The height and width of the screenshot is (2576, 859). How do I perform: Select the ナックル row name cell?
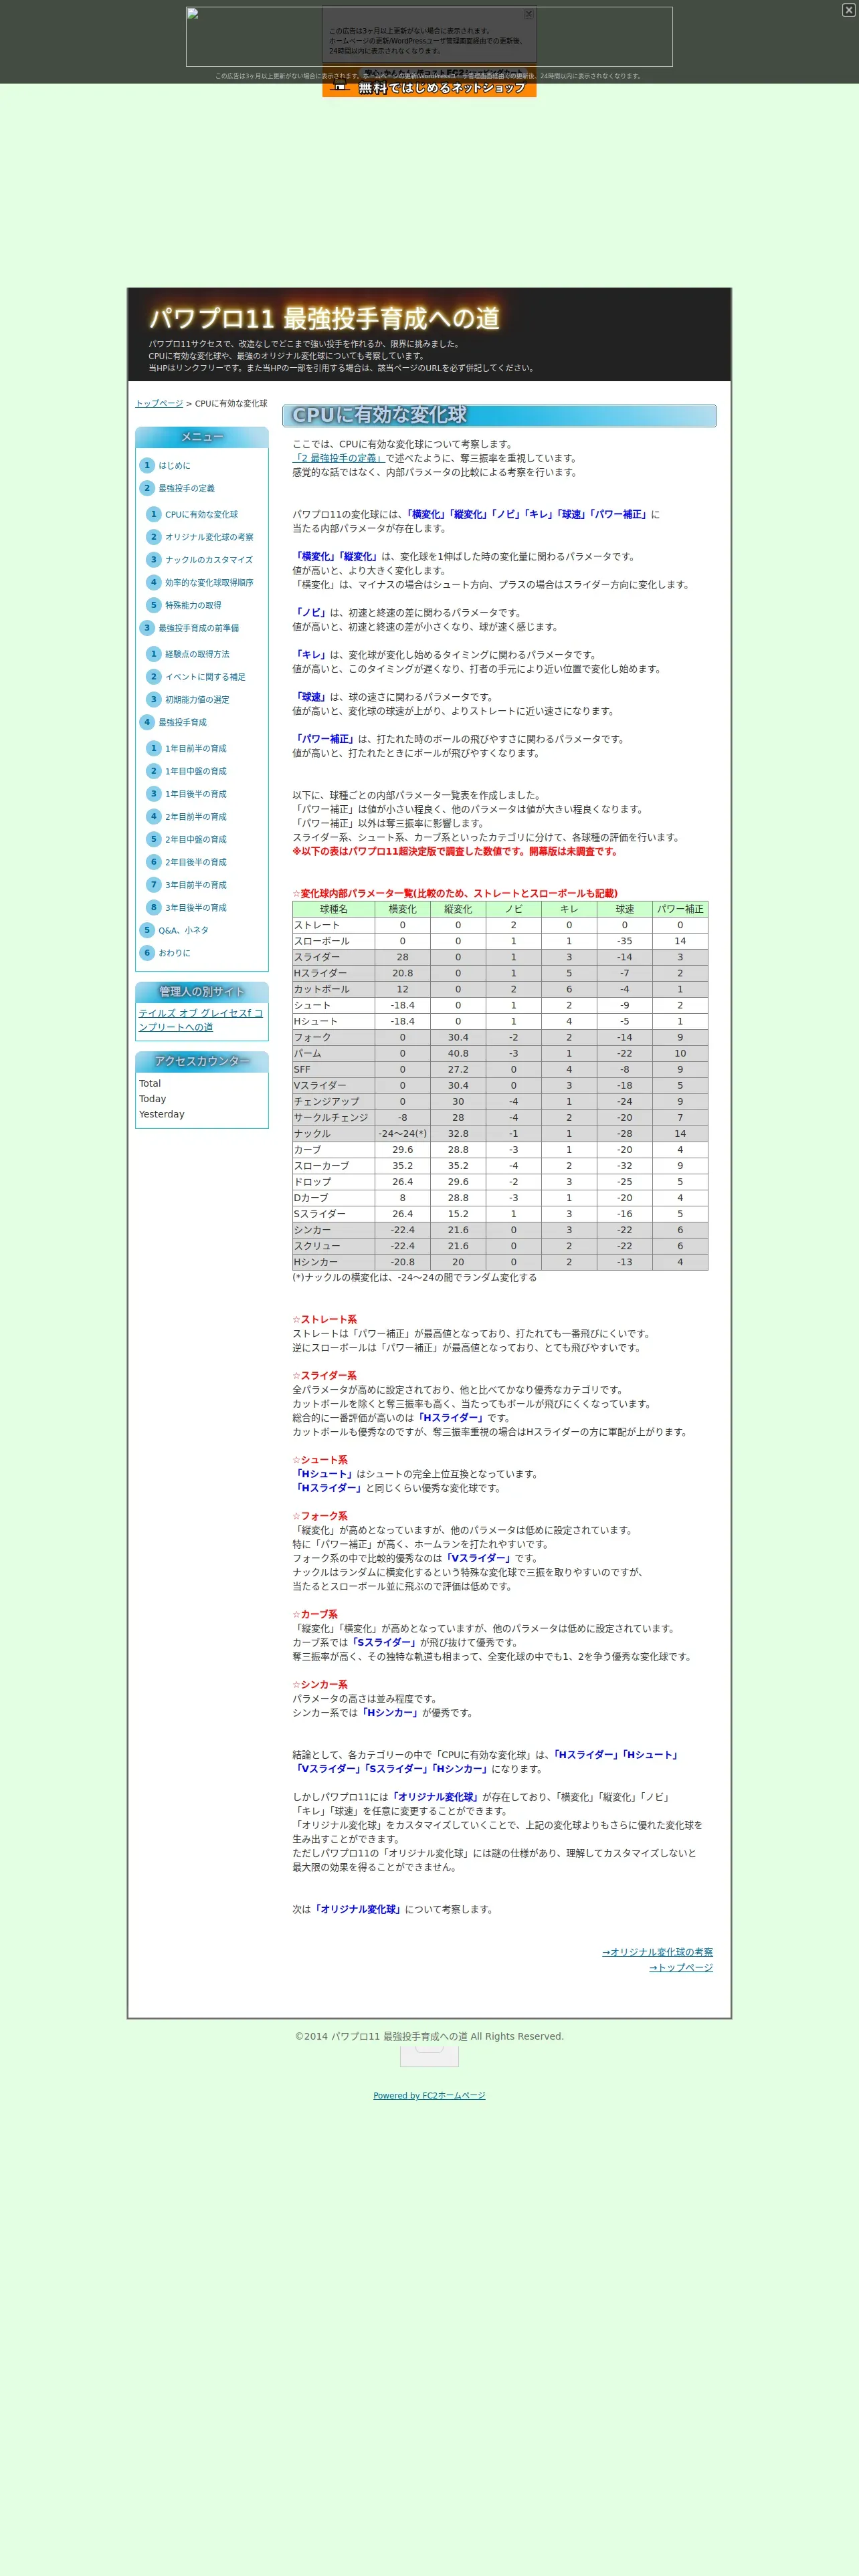pos(334,1134)
